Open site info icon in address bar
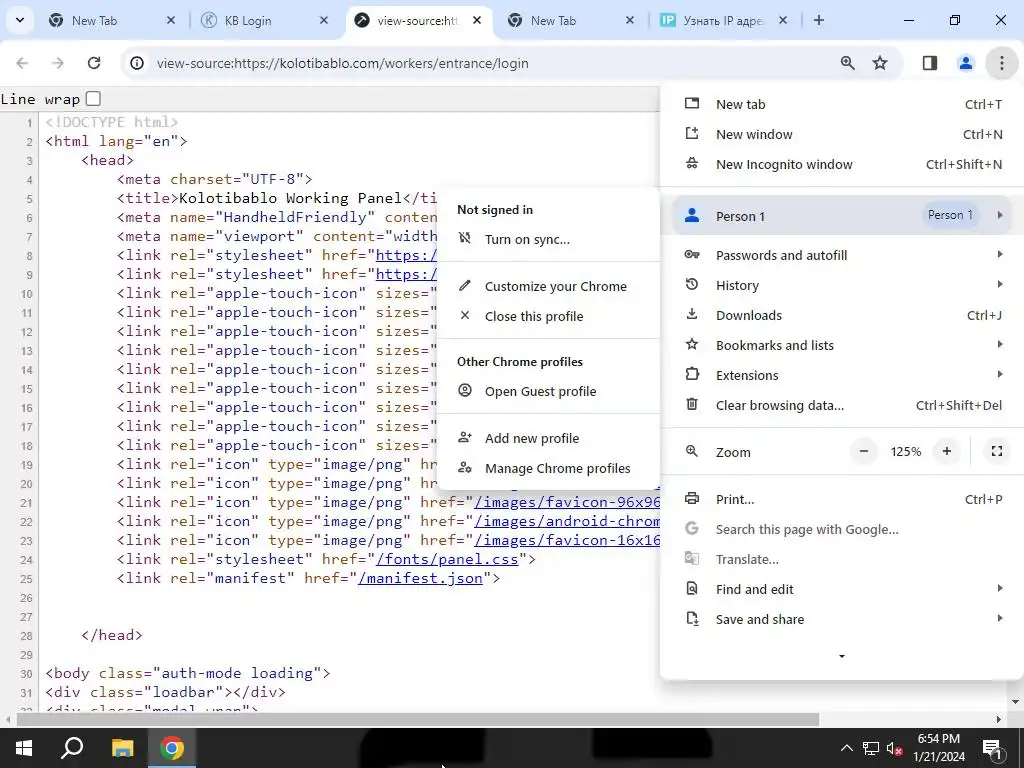The height and width of the screenshot is (768, 1024). pyautogui.click(x=136, y=63)
